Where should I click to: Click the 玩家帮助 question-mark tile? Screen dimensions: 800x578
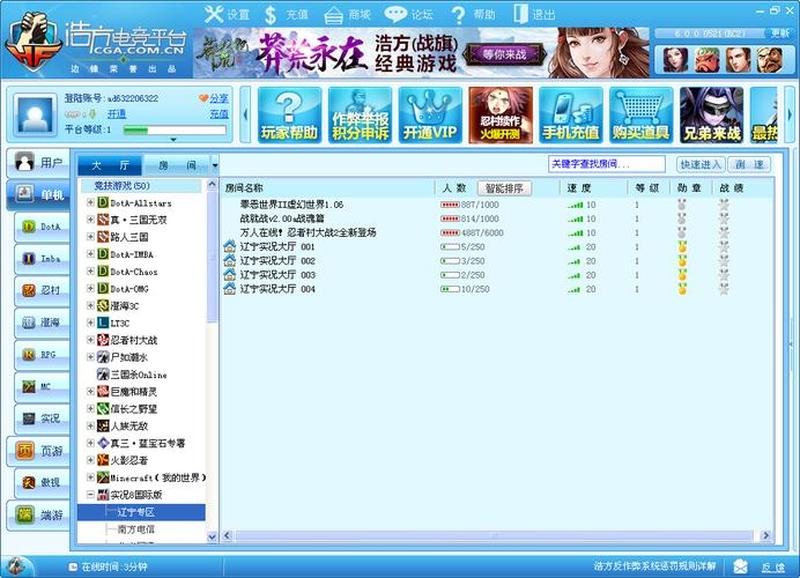coord(289,115)
